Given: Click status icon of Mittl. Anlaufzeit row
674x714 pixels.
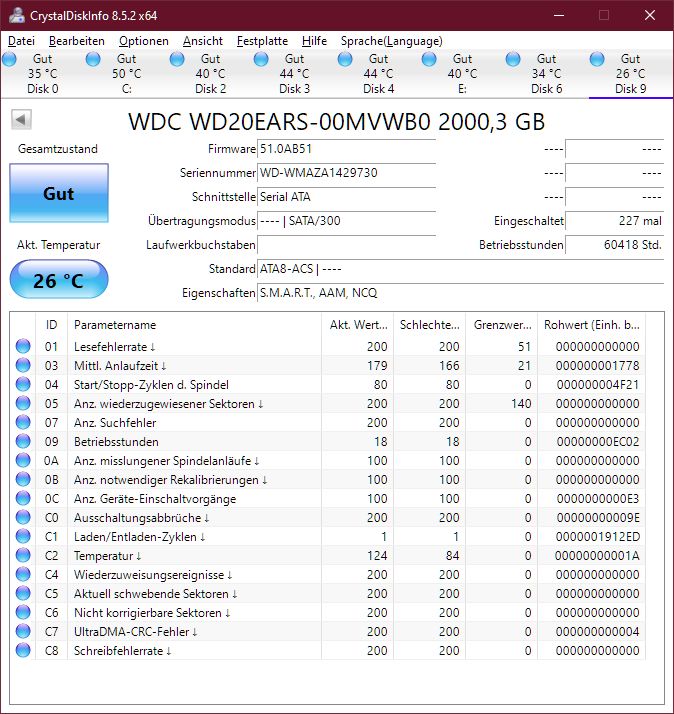Looking at the screenshot, I should coord(23,365).
